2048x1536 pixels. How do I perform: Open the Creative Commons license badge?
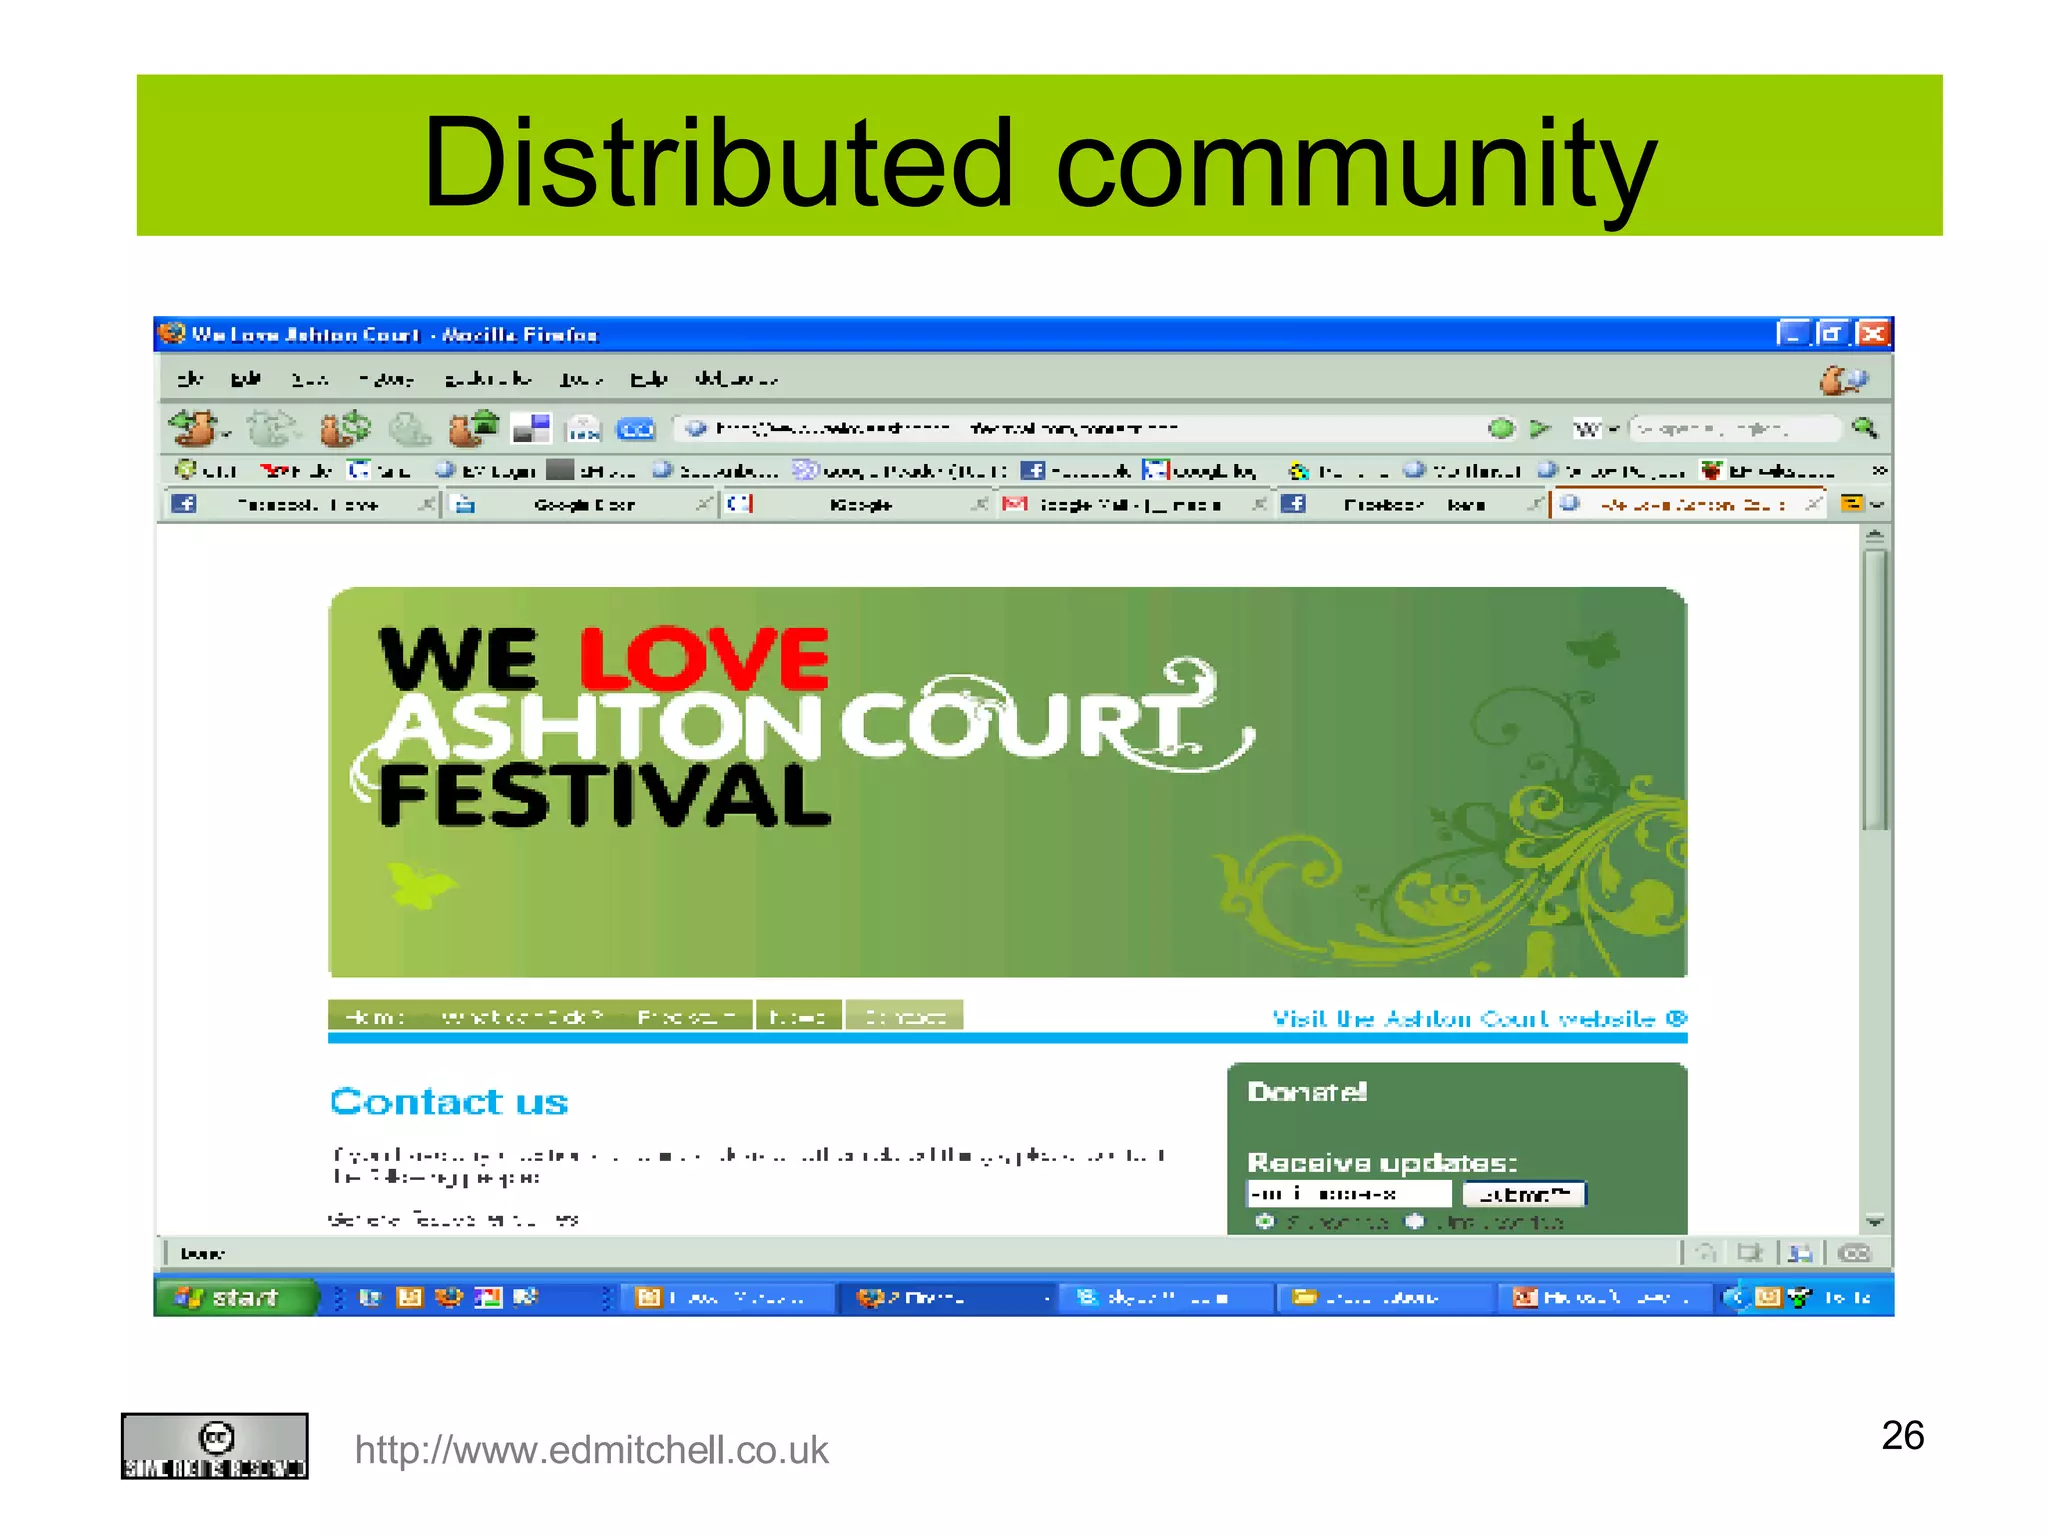214,1446
